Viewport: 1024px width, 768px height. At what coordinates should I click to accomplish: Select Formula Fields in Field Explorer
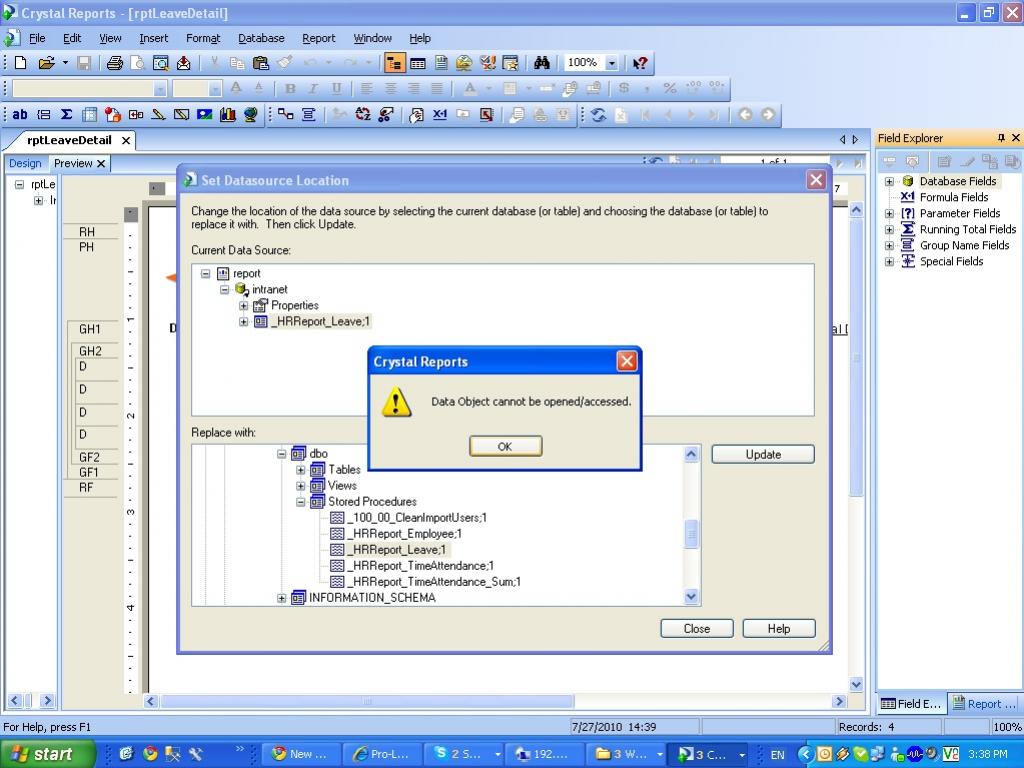[x=953, y=197]
